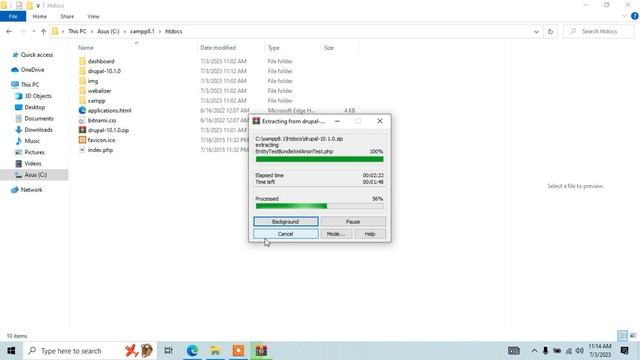Open Task View on the taskbar

168,351
